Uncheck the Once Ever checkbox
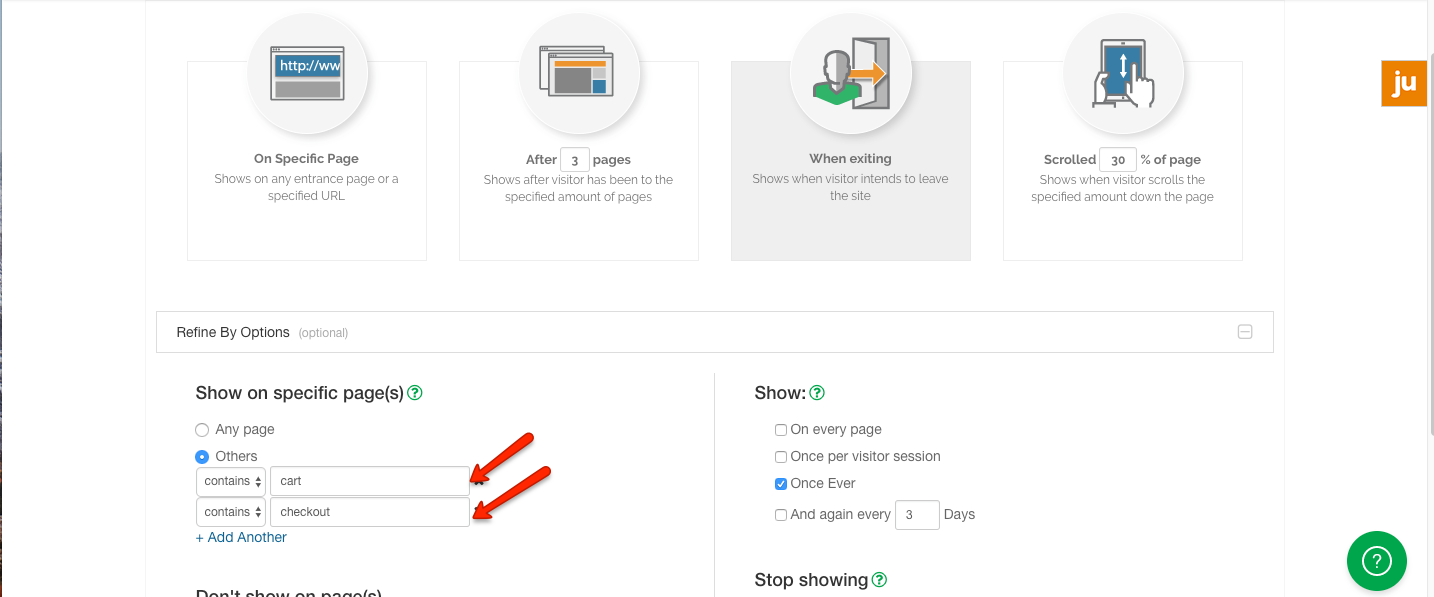The height and width of the screenshot is (597, 1434). pos(781,484)
